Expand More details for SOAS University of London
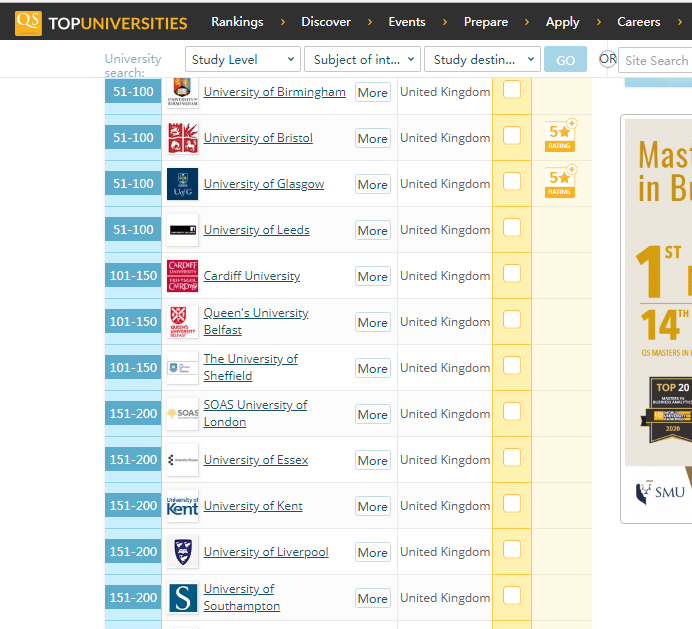The width and height of the screenshot is (692, 629). (x=373, y=414)
